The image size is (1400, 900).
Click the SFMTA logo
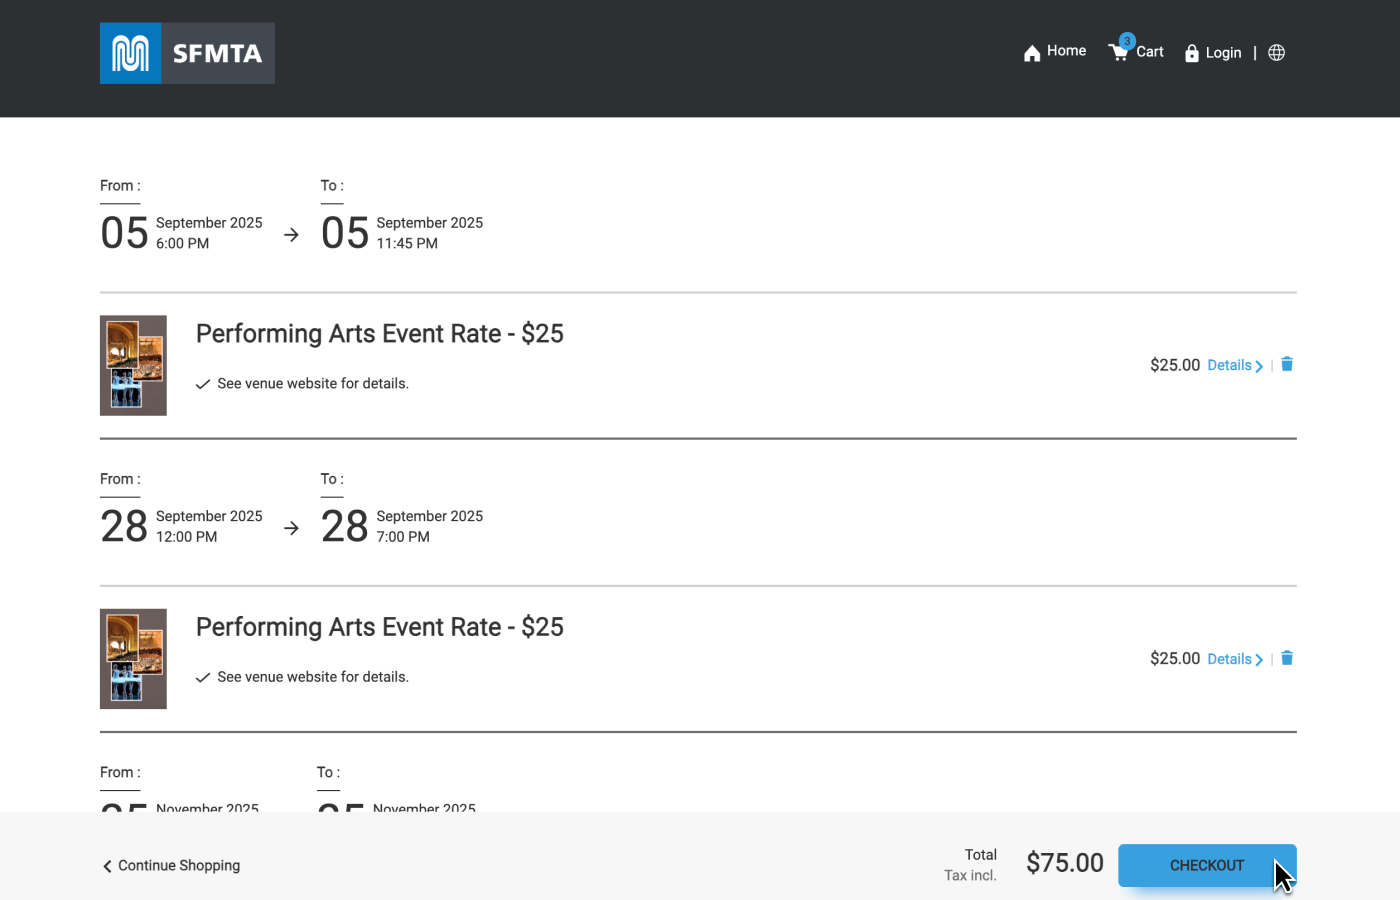187,53
